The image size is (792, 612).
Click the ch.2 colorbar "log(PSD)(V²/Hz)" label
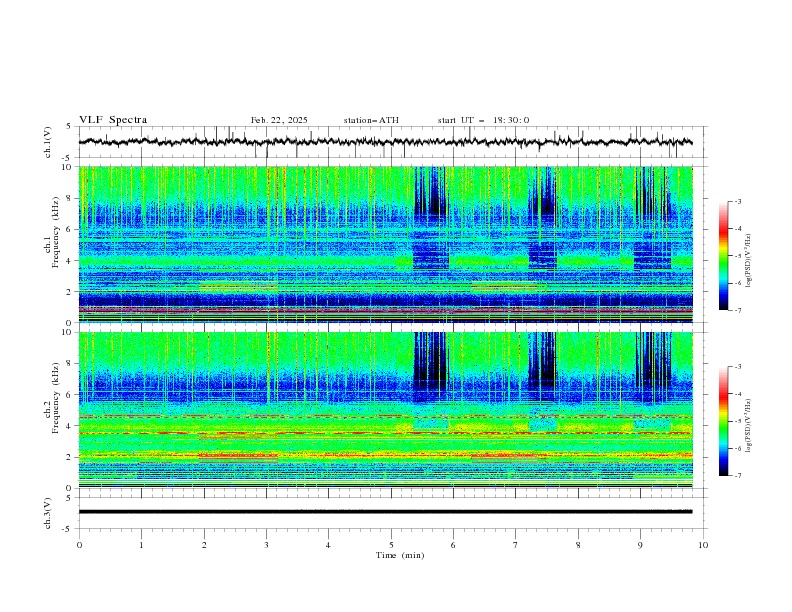pyautogui.click(x=748, y=426)
